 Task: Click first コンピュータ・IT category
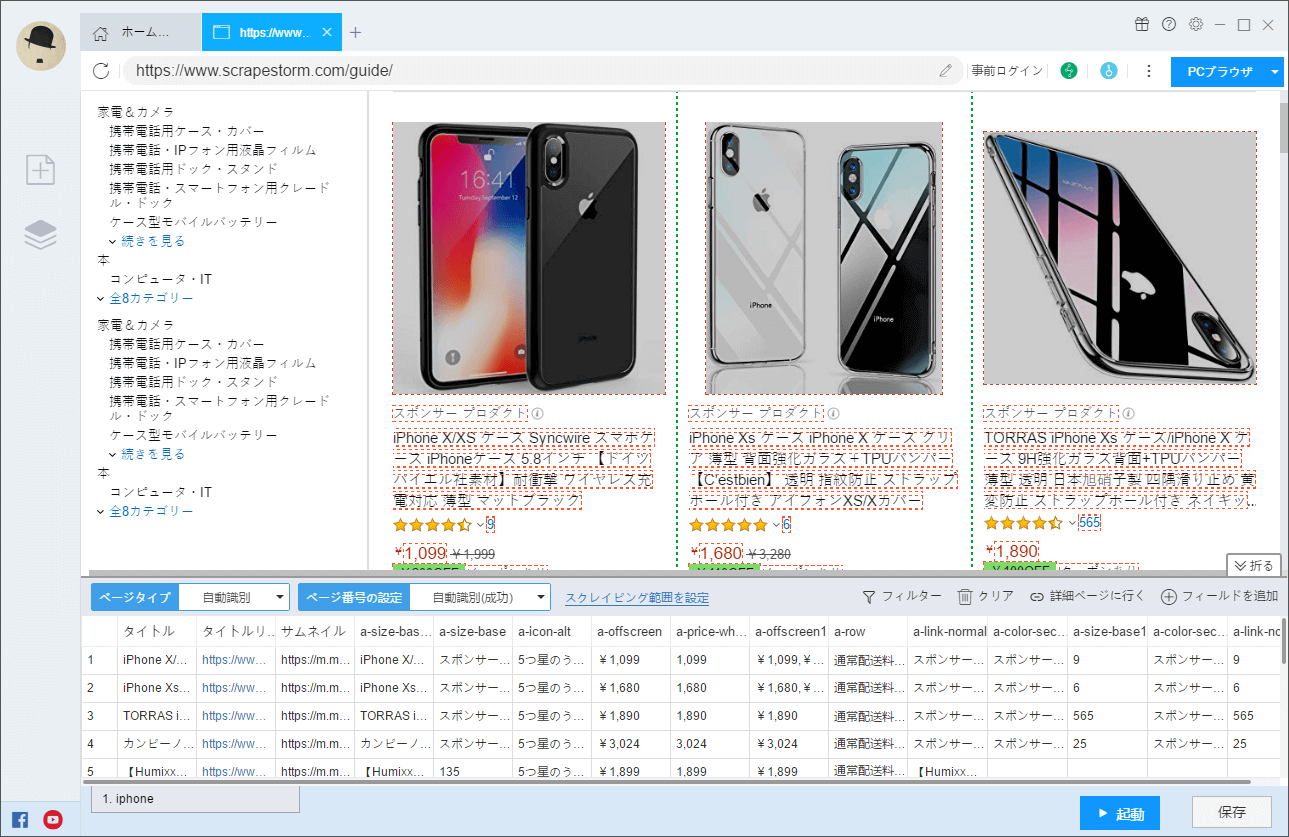click(x=161, y=279)
